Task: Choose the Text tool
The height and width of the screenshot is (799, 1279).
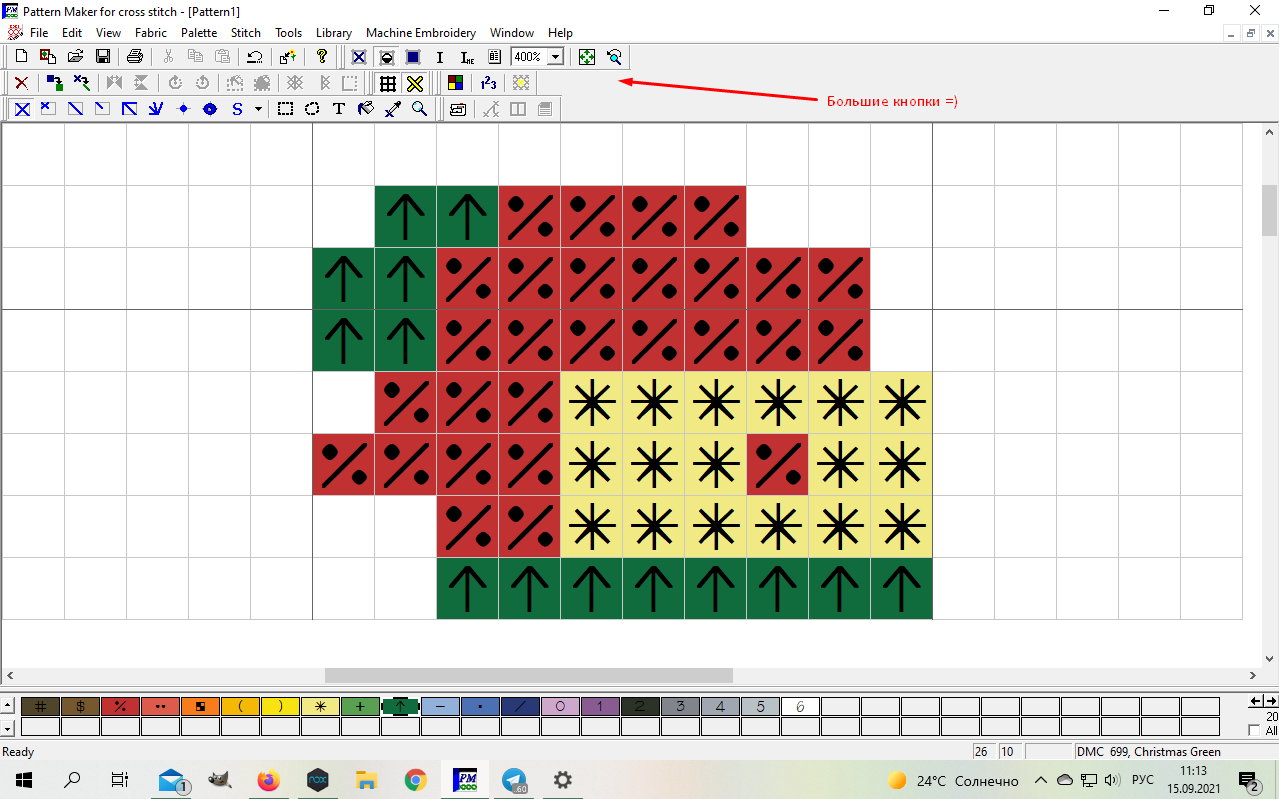Action: [x=339, y=109]
